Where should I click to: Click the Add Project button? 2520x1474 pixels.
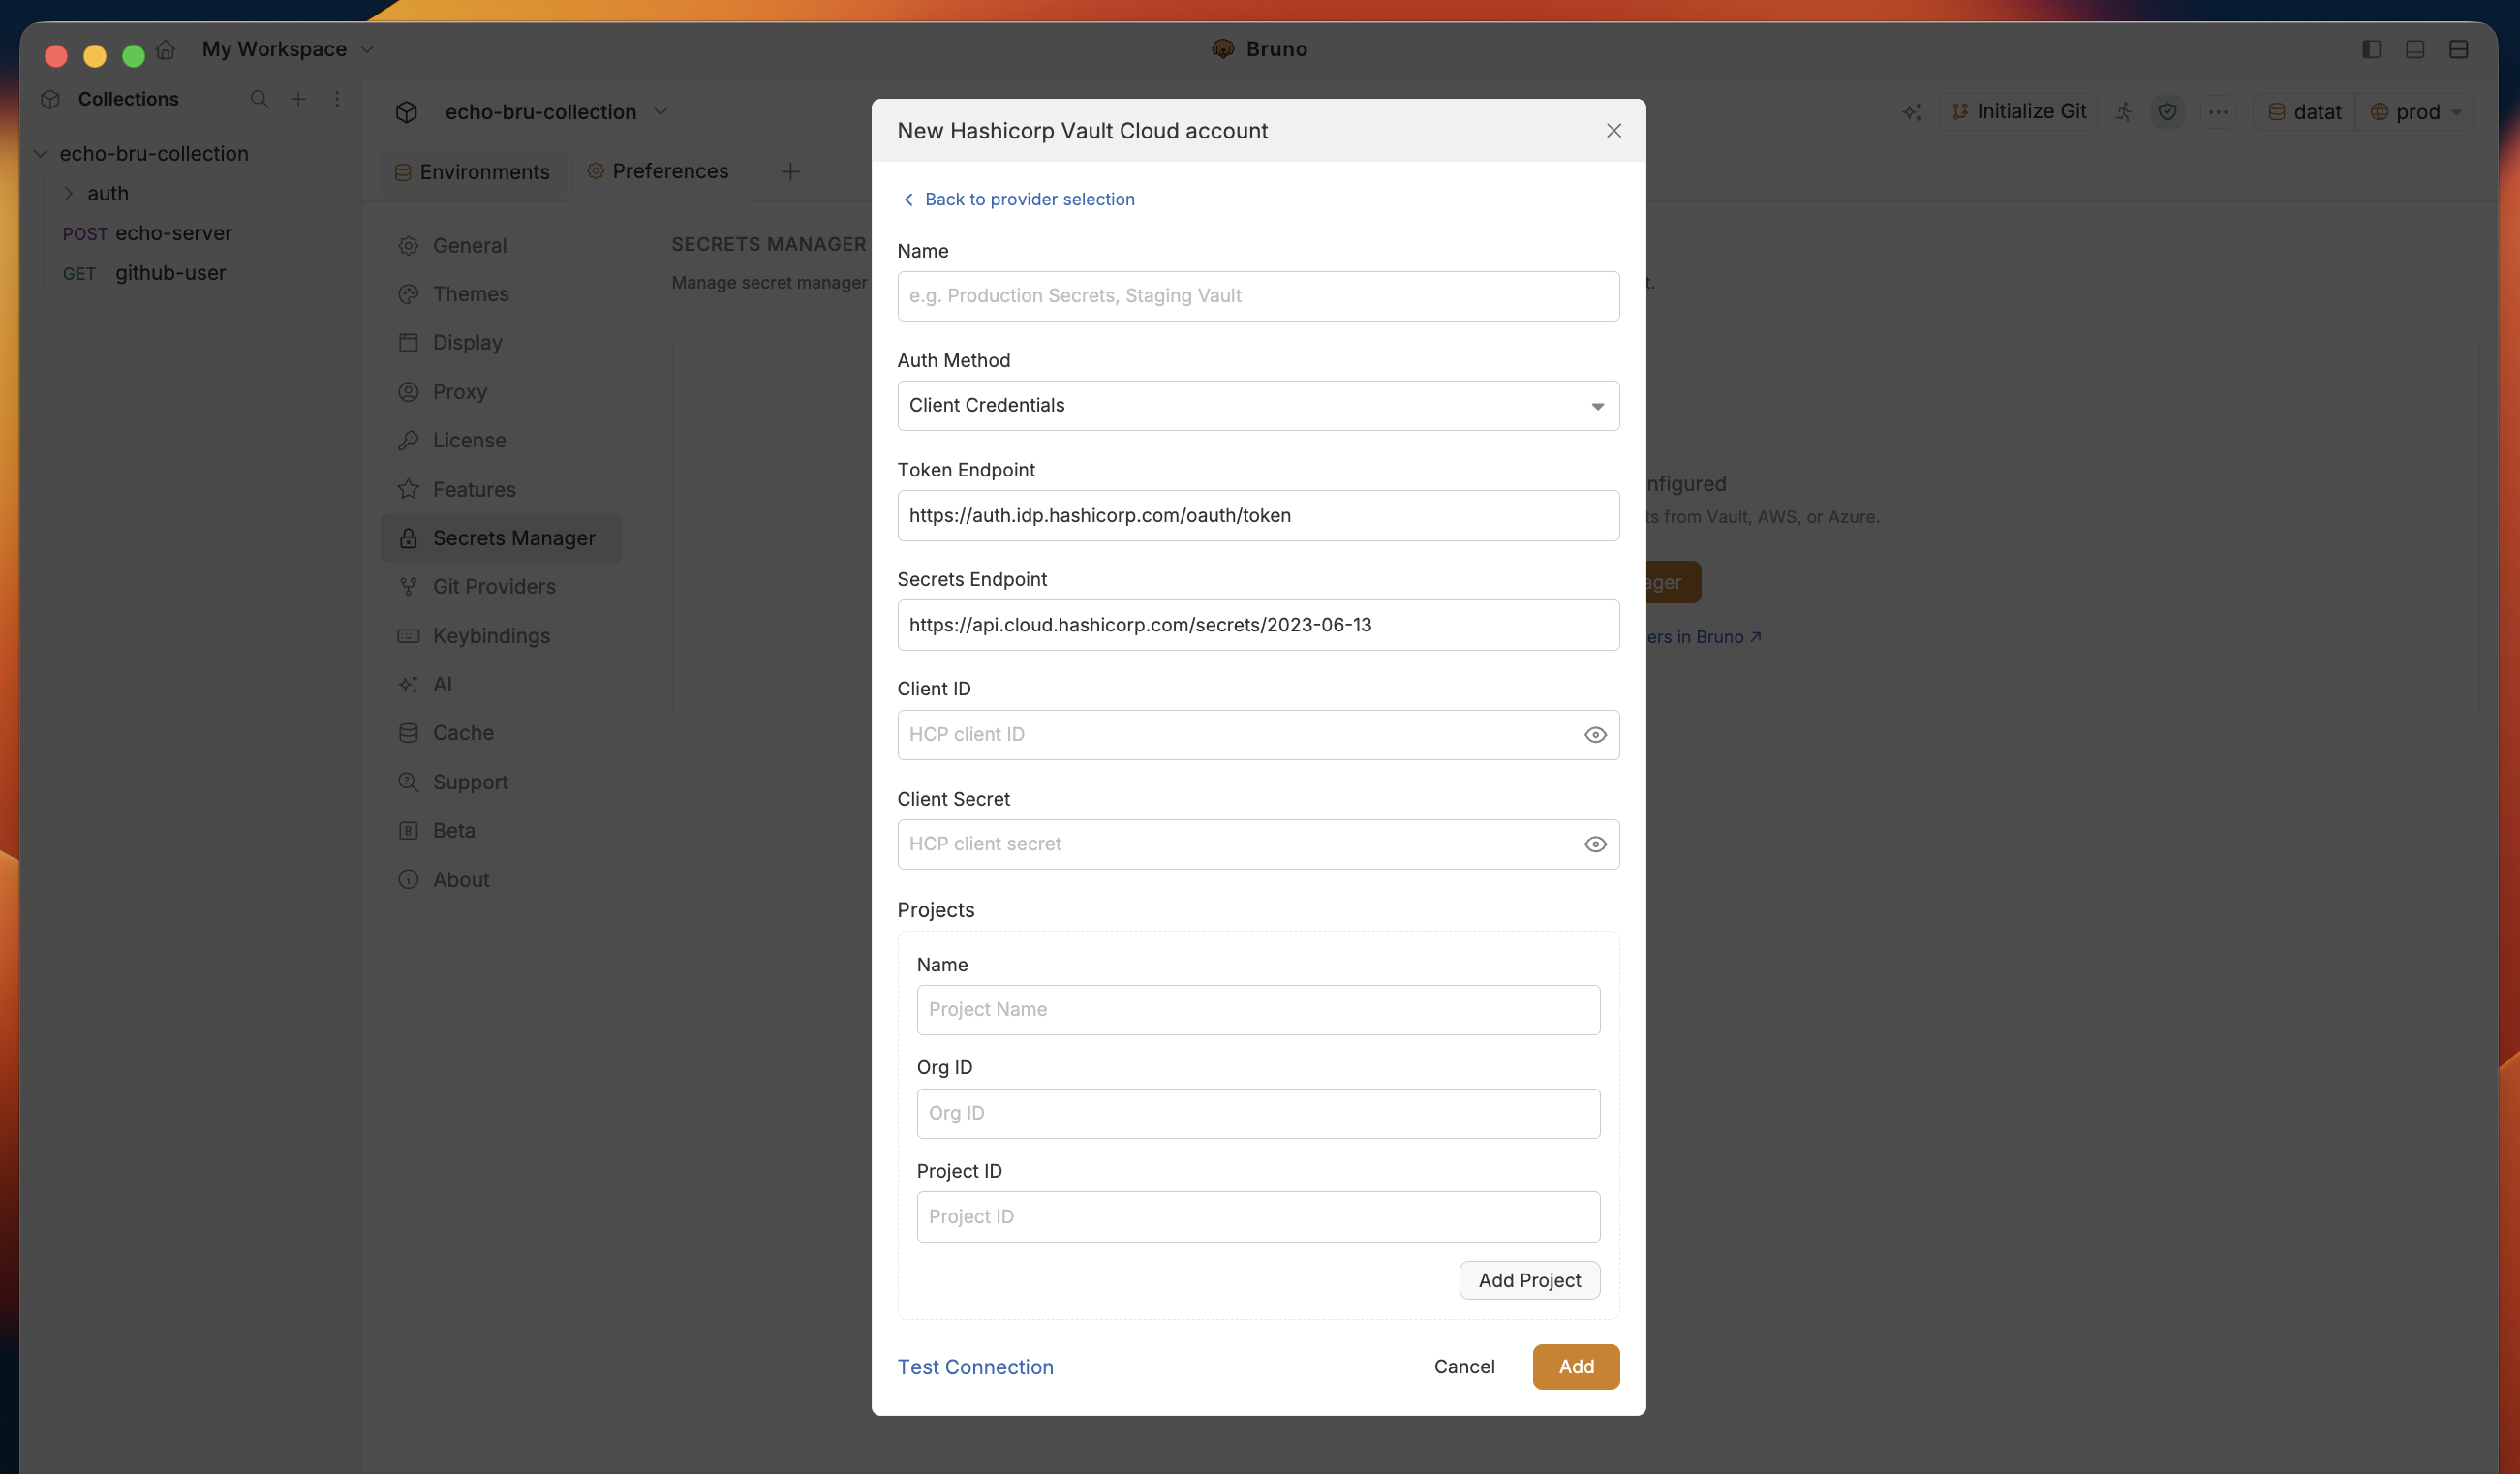coord(1529,1280)
